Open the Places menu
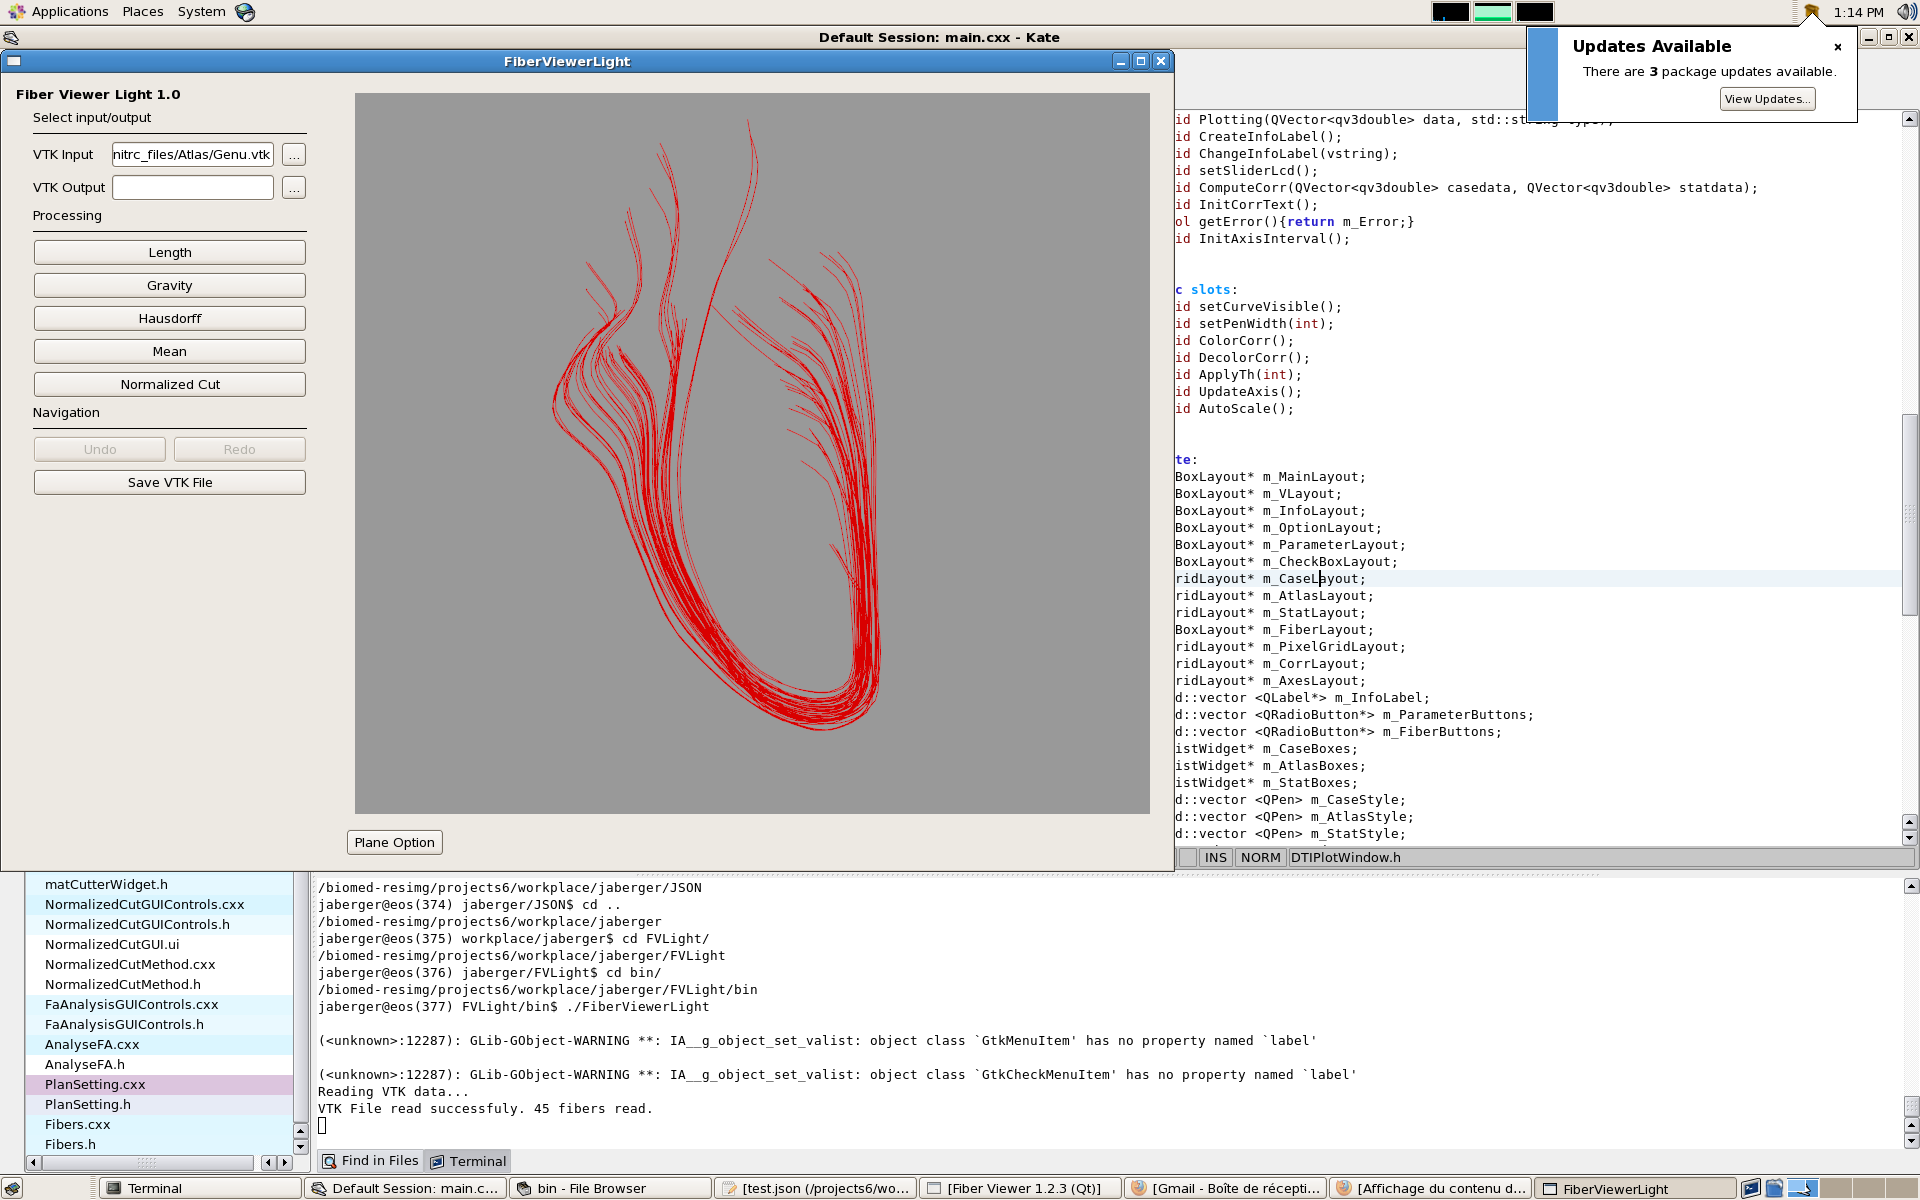Image resolution: width=1920 pixels, height=1200 pixels. click(143, 12)
